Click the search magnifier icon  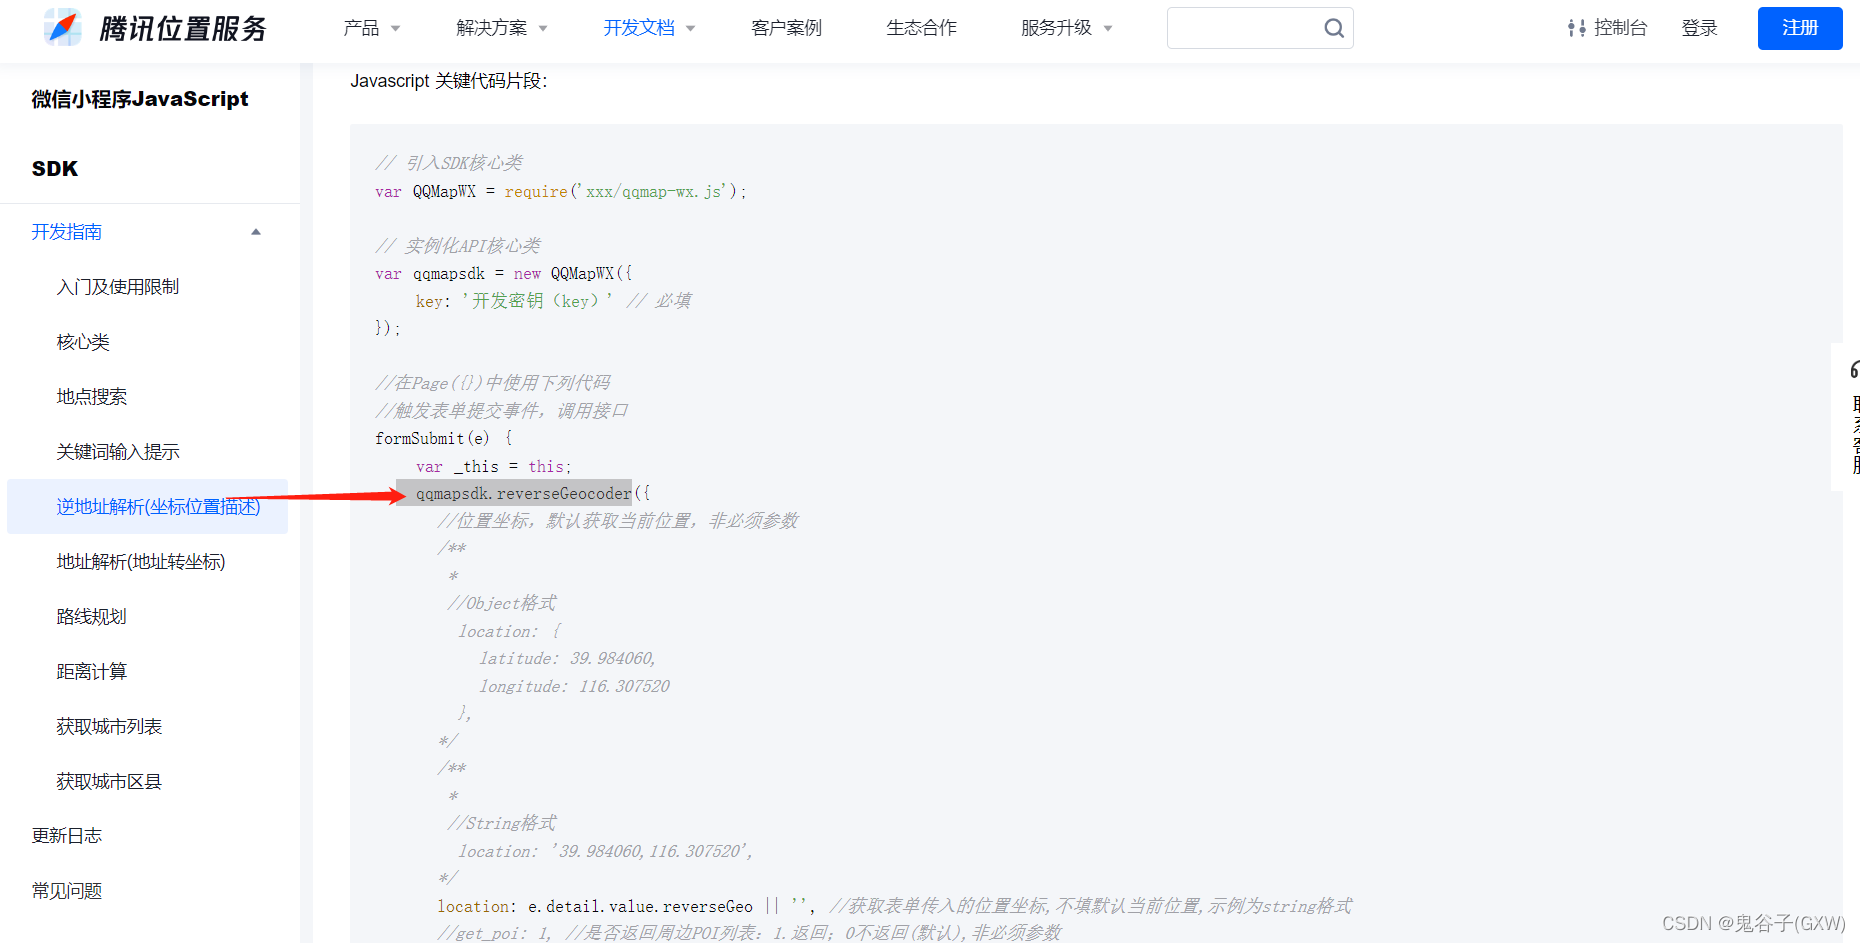[x=1334, y=28]
